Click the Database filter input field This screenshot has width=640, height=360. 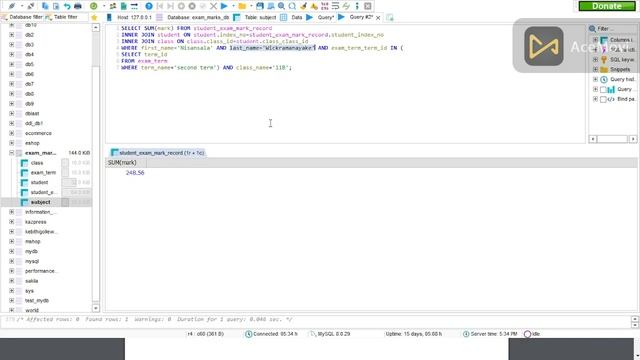pyautogui.click(x=22, y=17)
